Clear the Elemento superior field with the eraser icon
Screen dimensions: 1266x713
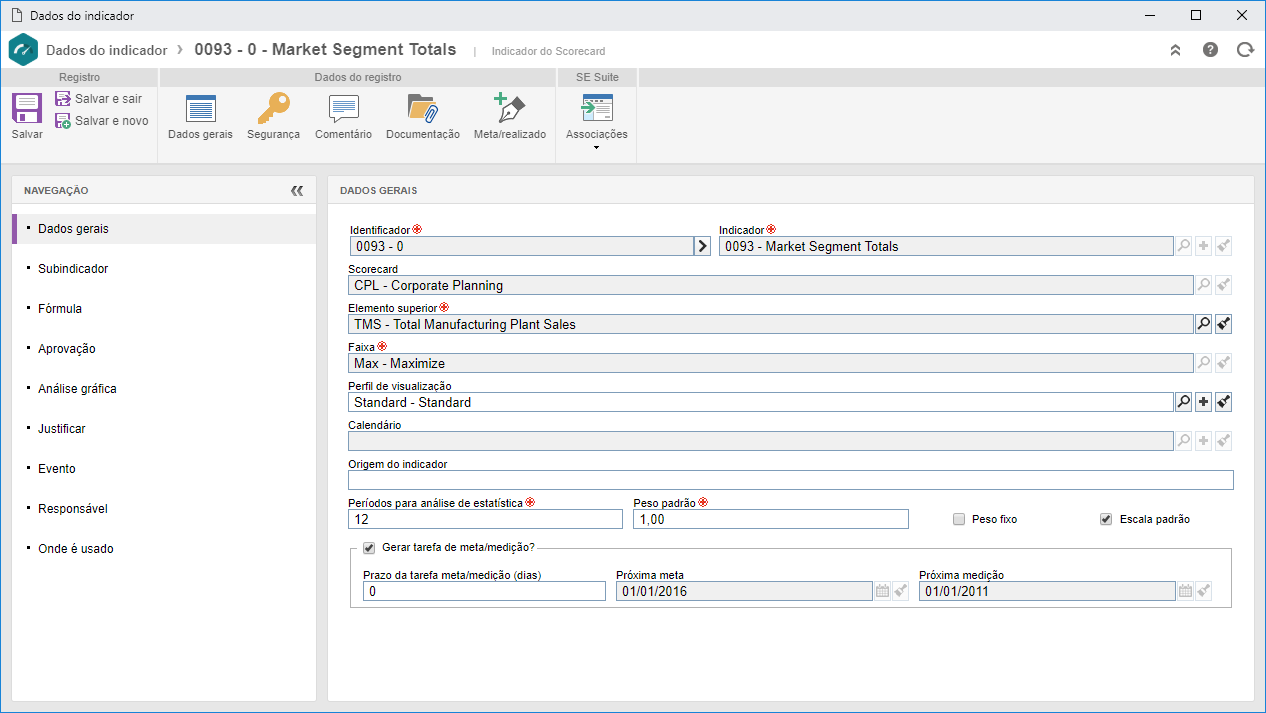click(1224, 324)
